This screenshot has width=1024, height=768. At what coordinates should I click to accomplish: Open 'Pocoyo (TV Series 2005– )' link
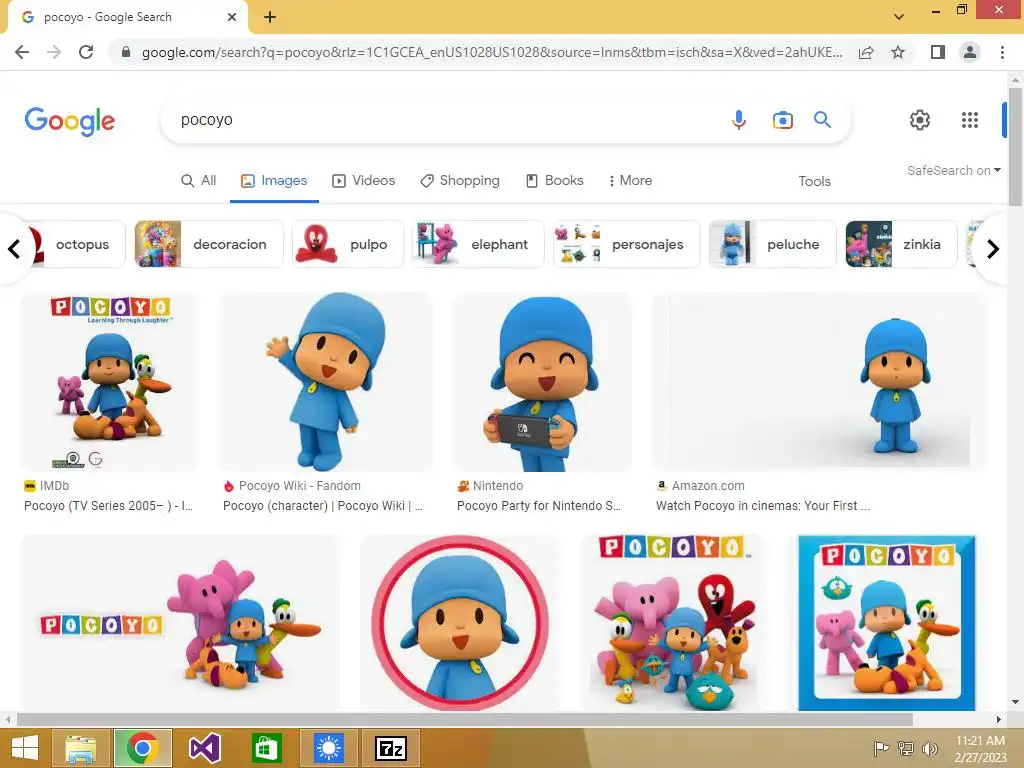tap(108, 506)
